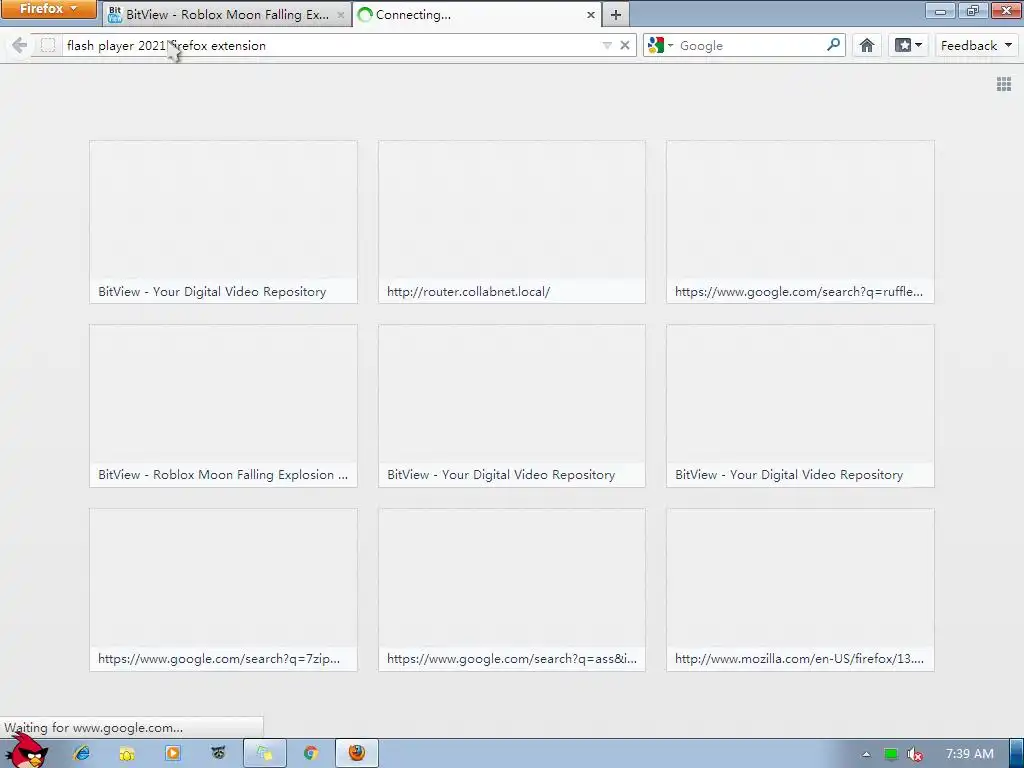Go to home page with Home icon

[867, 45]
